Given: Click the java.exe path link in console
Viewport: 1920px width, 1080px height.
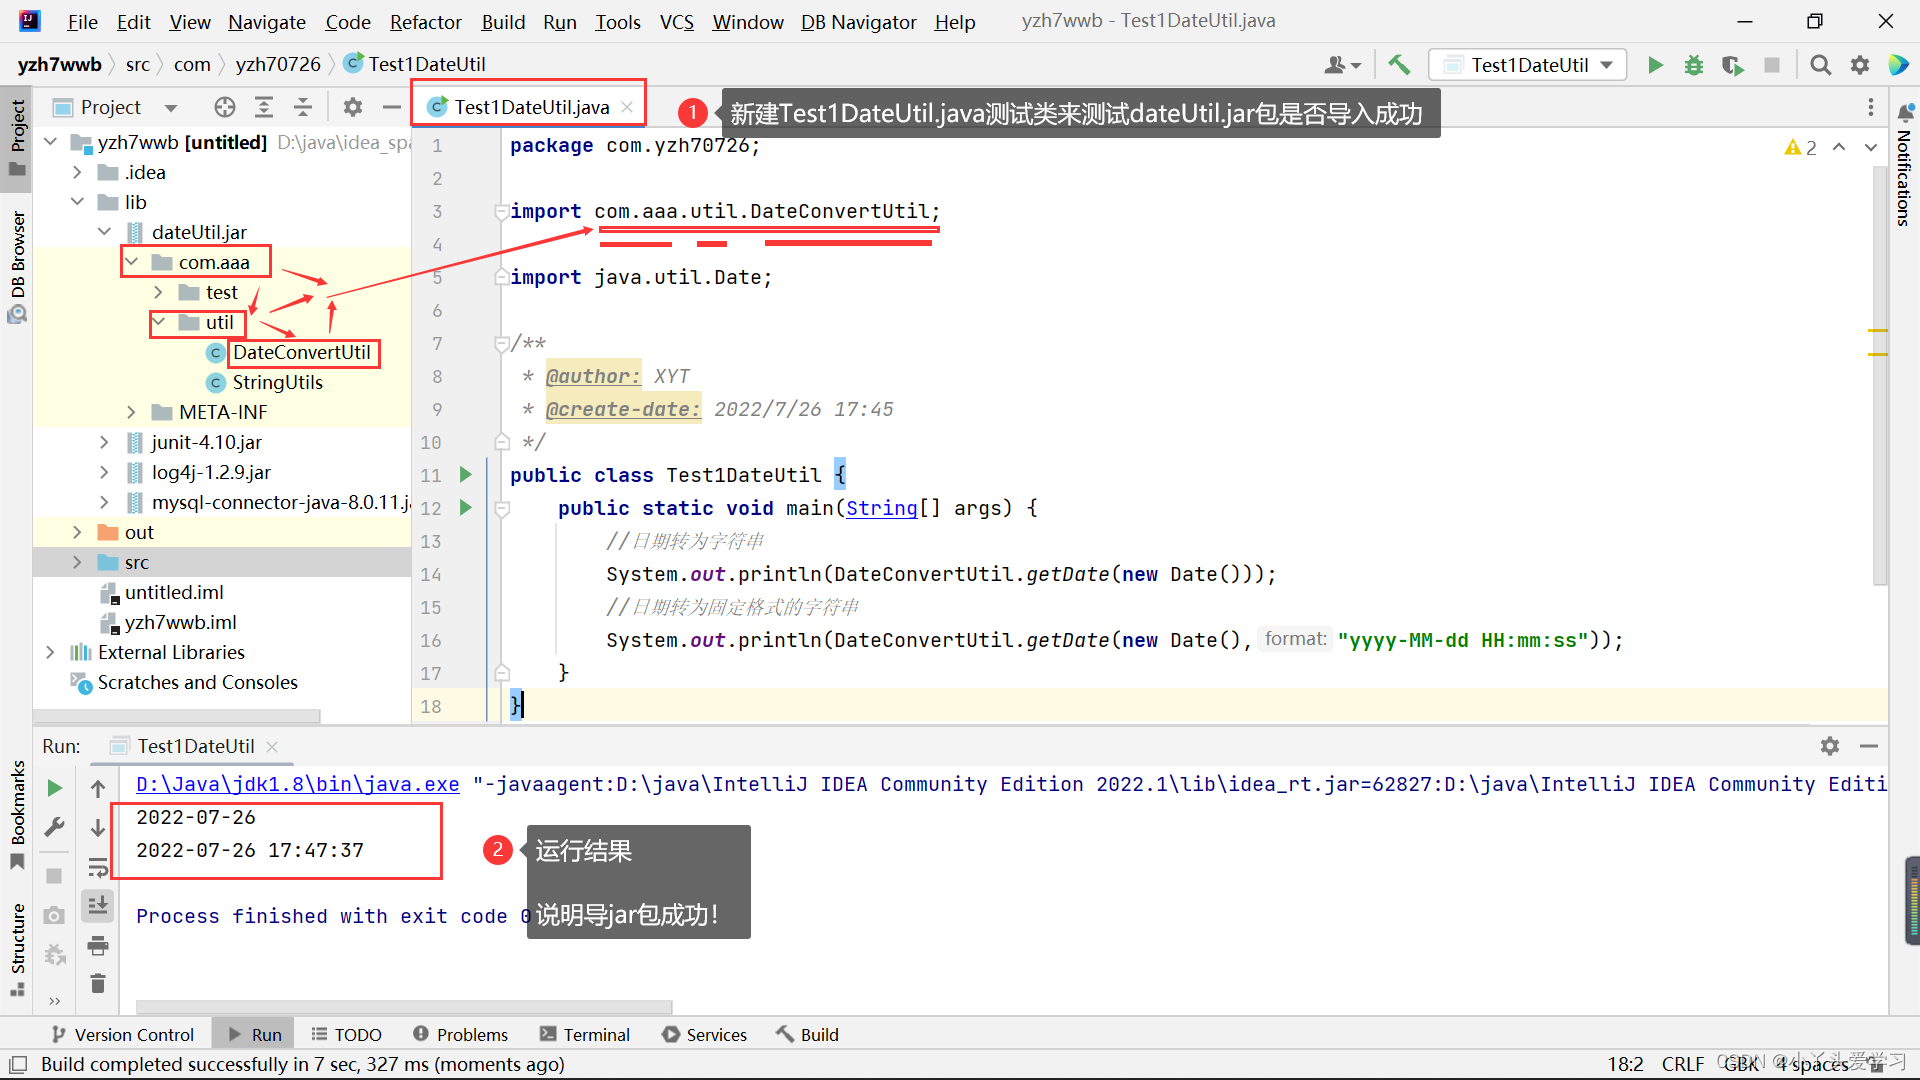Looking at the screenshot, I should 297,785.
